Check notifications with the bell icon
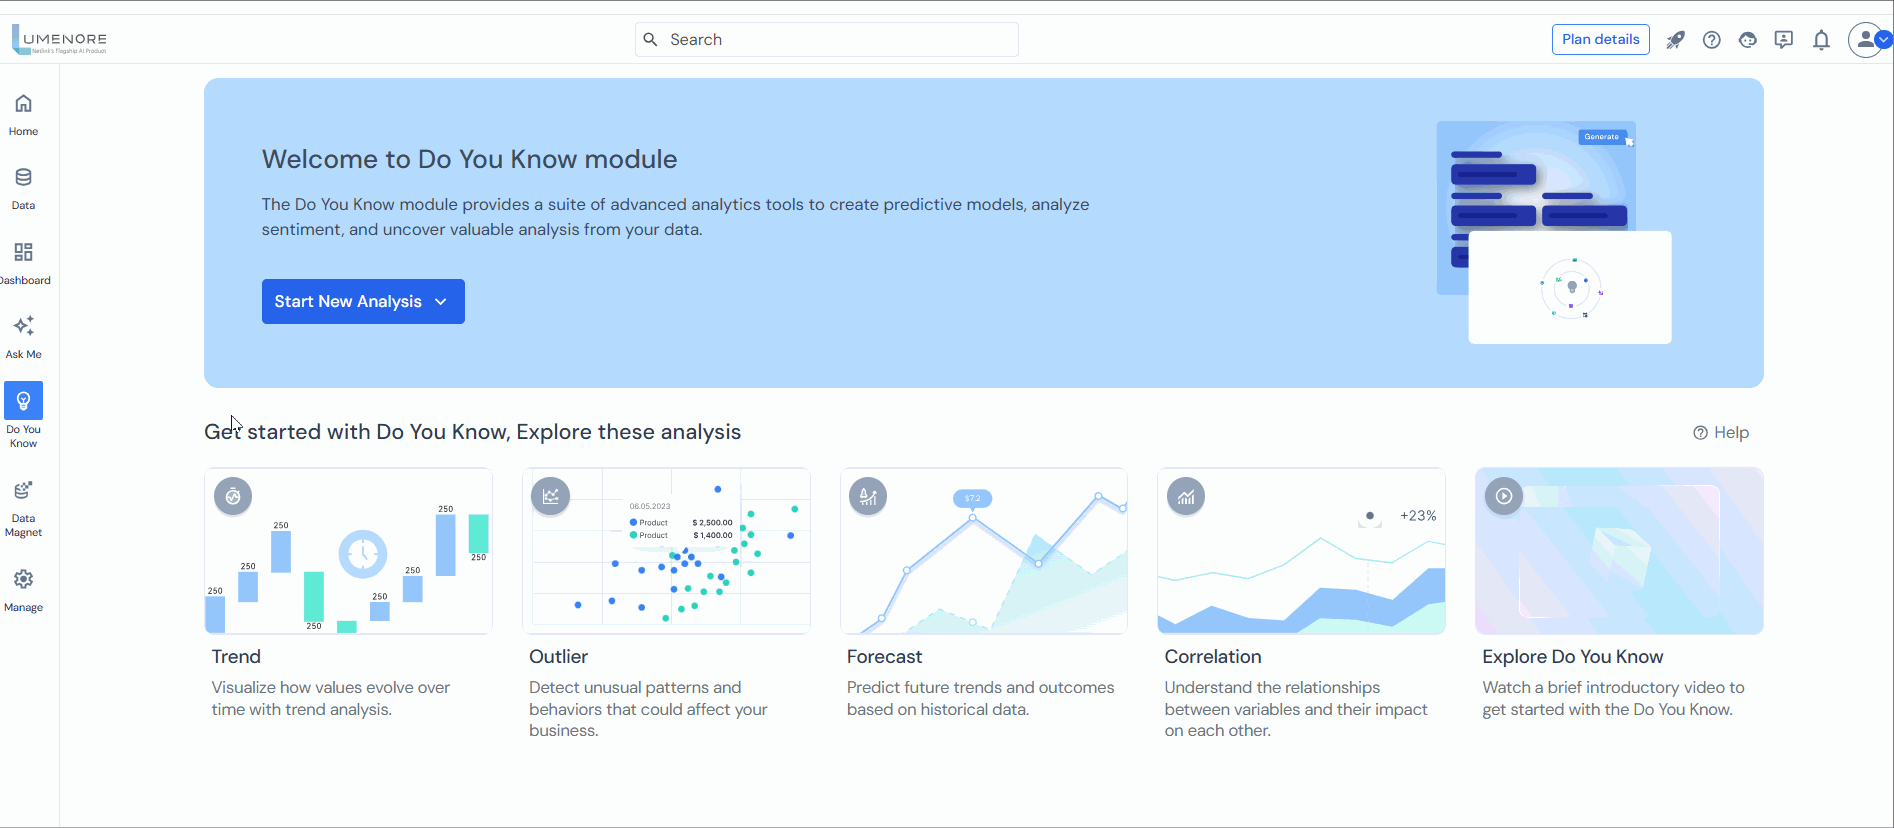 coord(1821,39)
